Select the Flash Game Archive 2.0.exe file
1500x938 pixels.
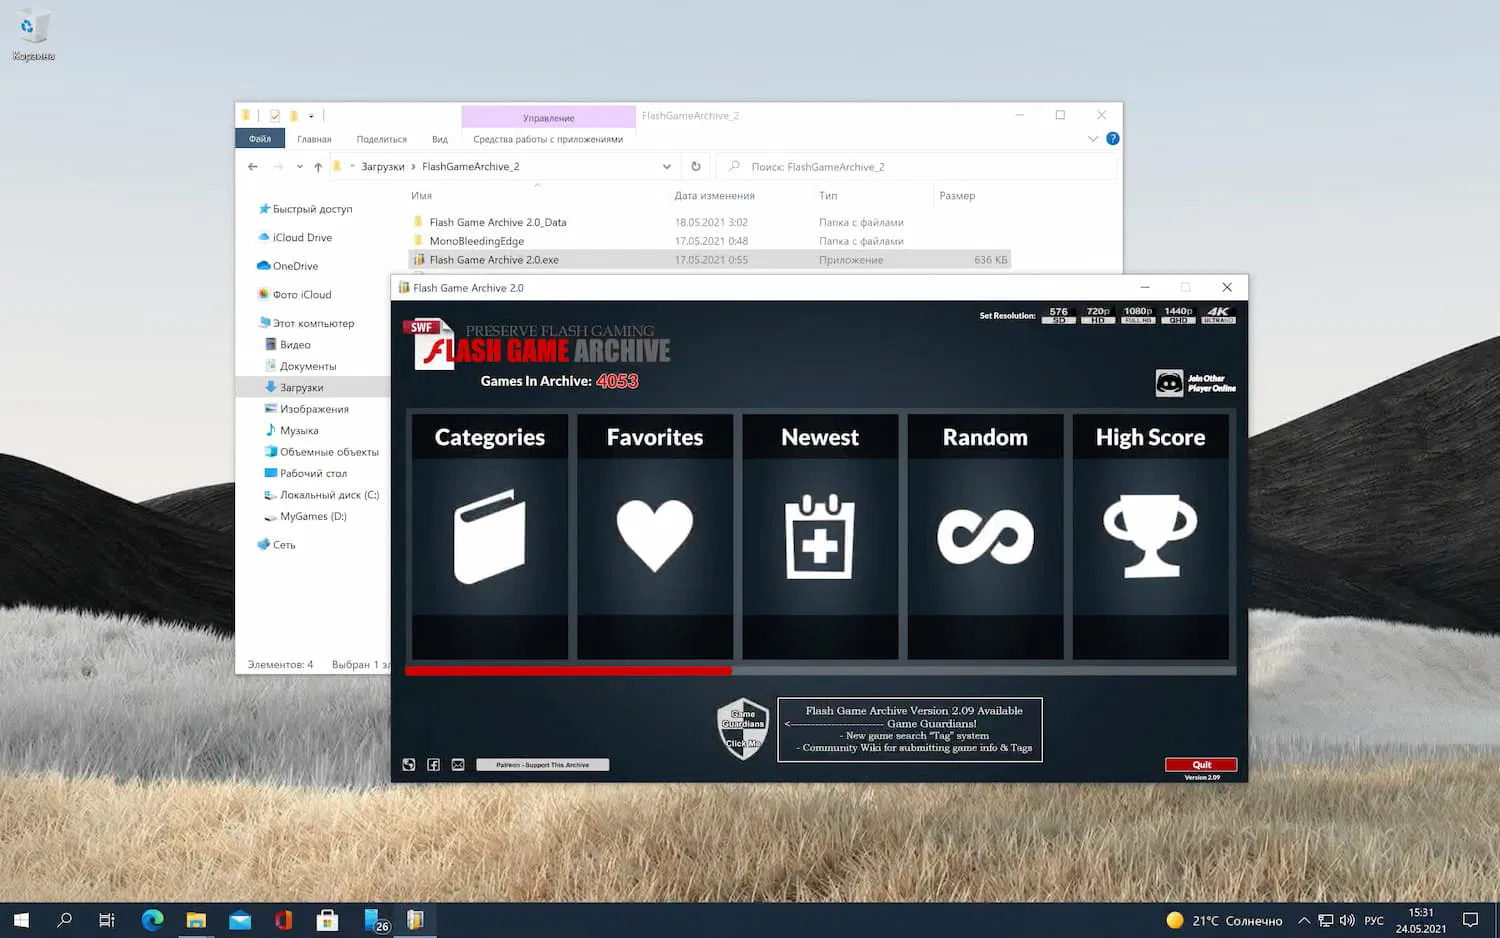pyautogui.click(x=709, y=260)
